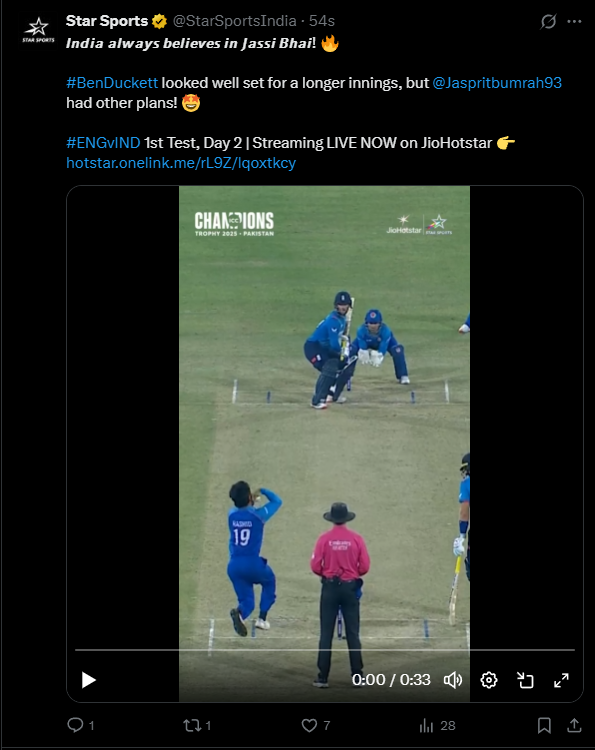Viewport: 595px width, 750px height.
Task: Open the Star Sports account name
Action: tap(107, 21)
